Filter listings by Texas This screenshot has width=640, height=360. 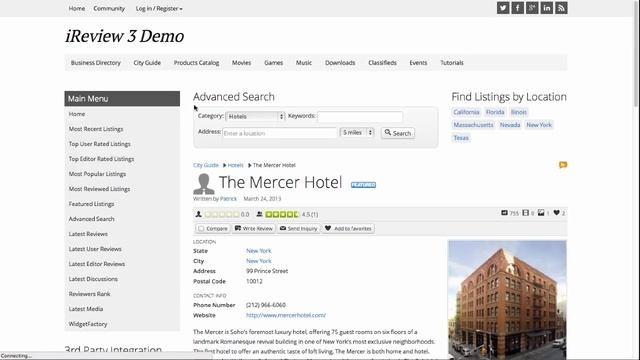pos(461,138)
